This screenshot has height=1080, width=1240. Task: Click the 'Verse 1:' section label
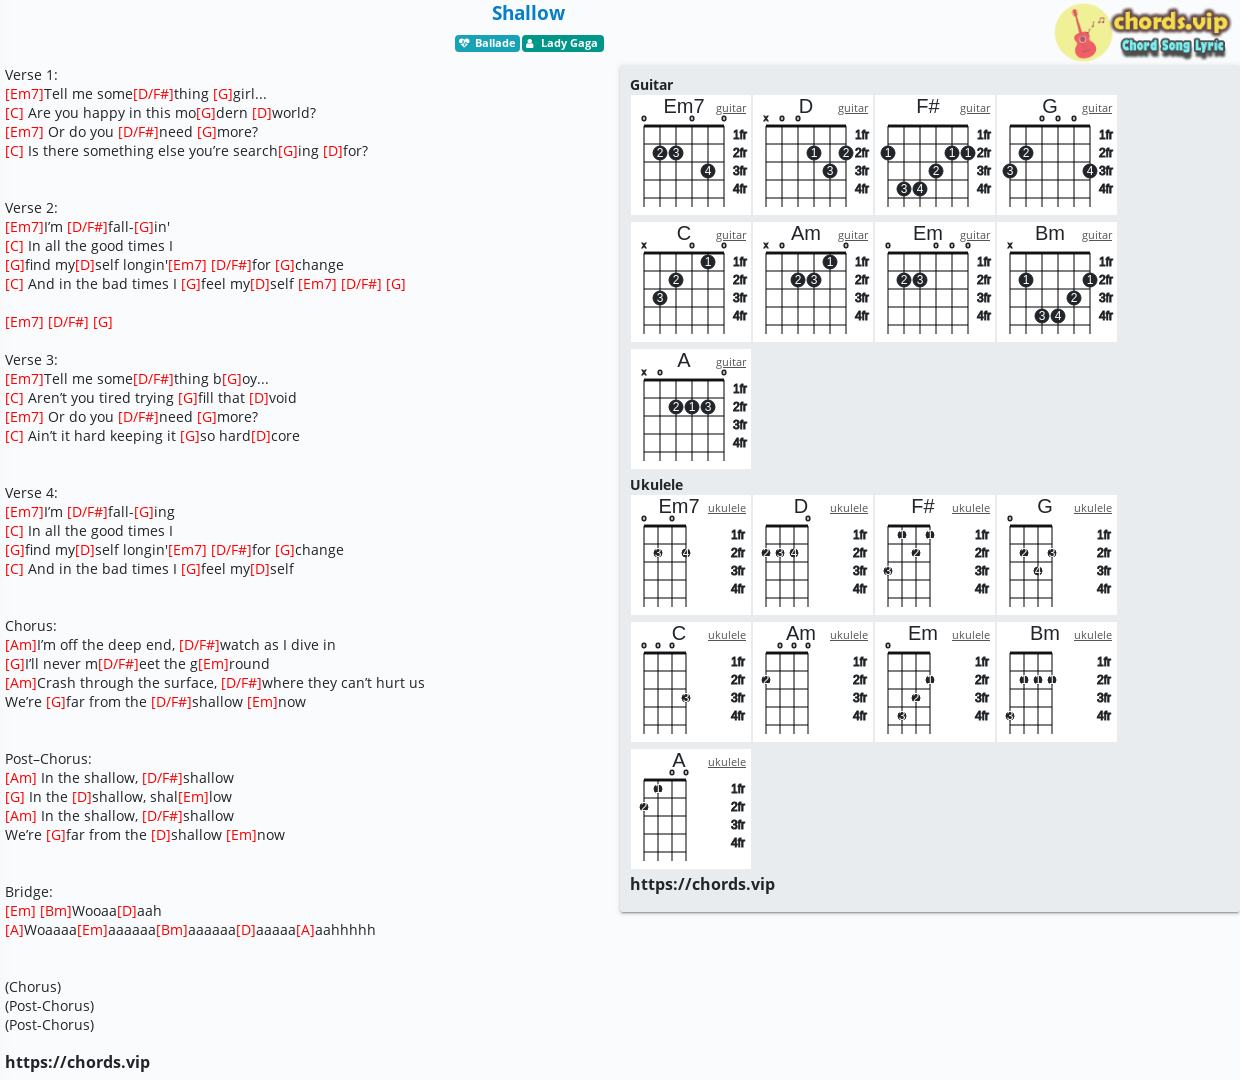coord(31,75)
